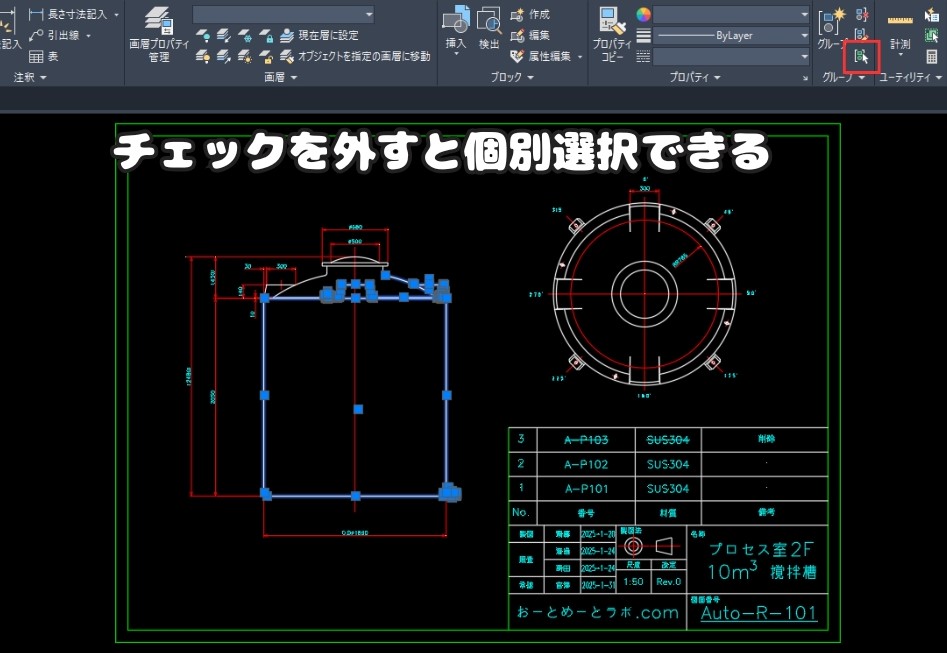This screenshot has height=653, width=947.
Task: Click the layer Lock padlock icon
Action: pos(266,36)
